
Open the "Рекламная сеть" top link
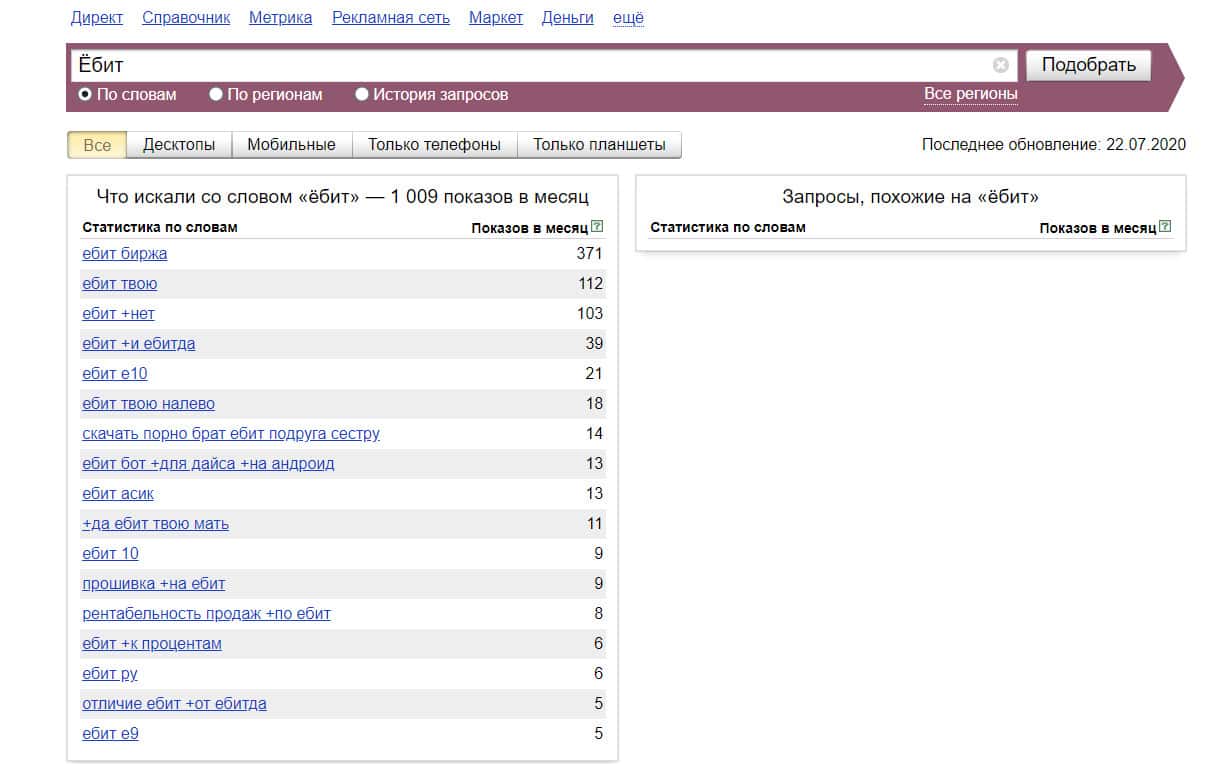click(391, 18)
